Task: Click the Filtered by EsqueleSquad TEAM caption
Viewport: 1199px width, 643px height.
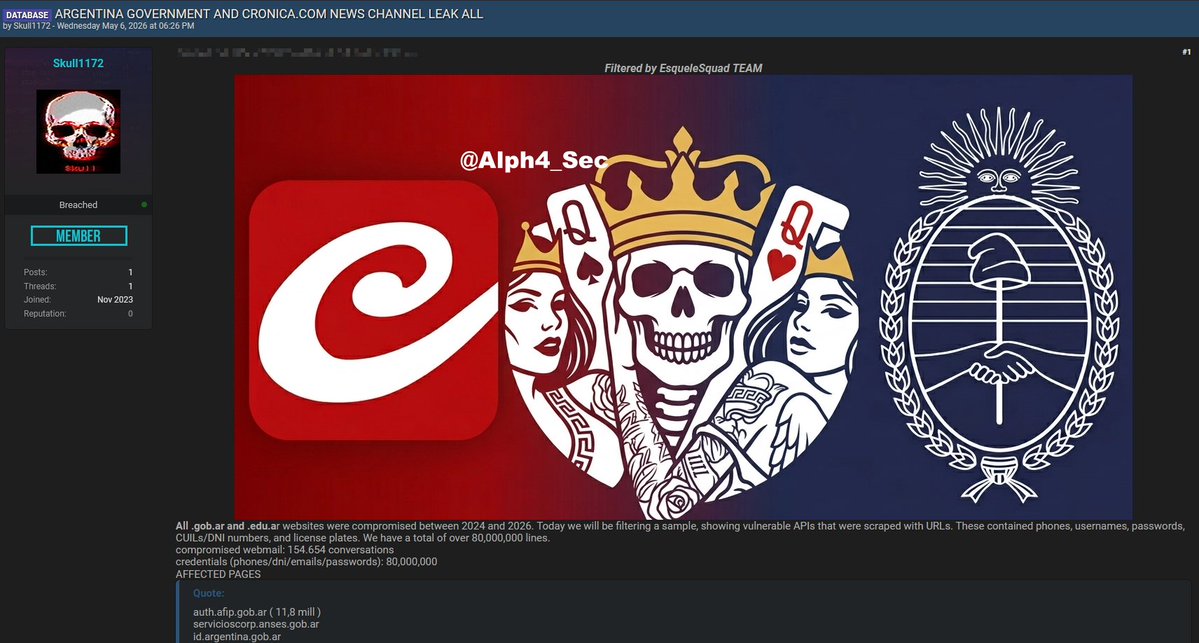Action: (683, 68)
